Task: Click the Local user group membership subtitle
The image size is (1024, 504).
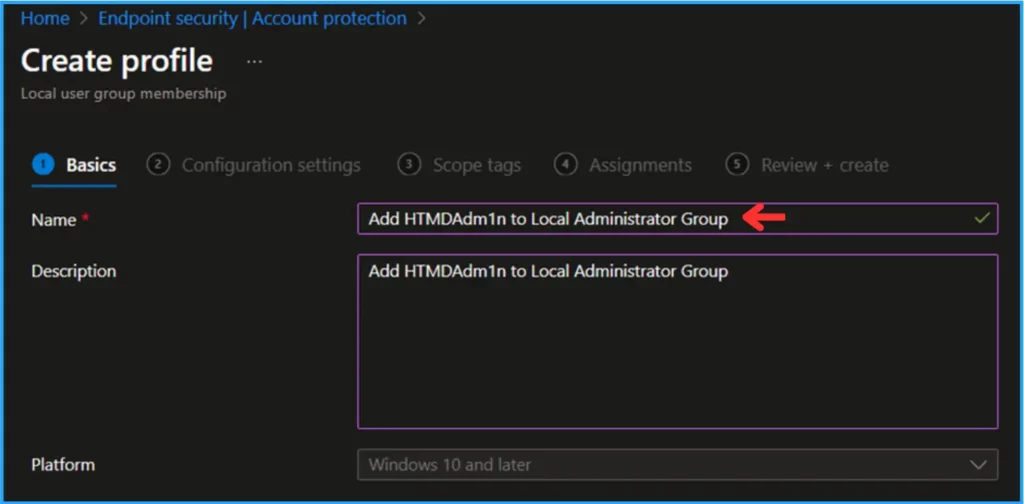Action: tap(123, 94)
